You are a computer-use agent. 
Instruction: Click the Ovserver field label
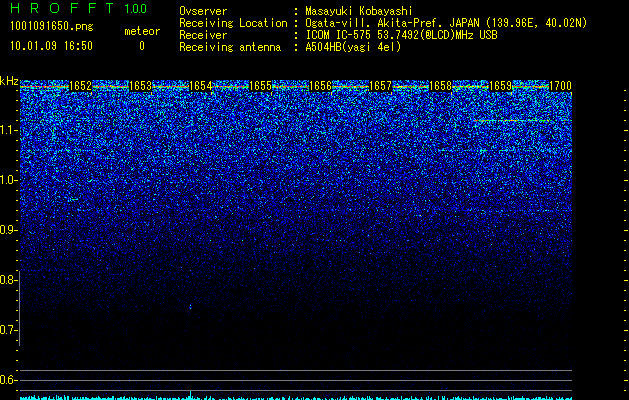[x=203, y=11]
